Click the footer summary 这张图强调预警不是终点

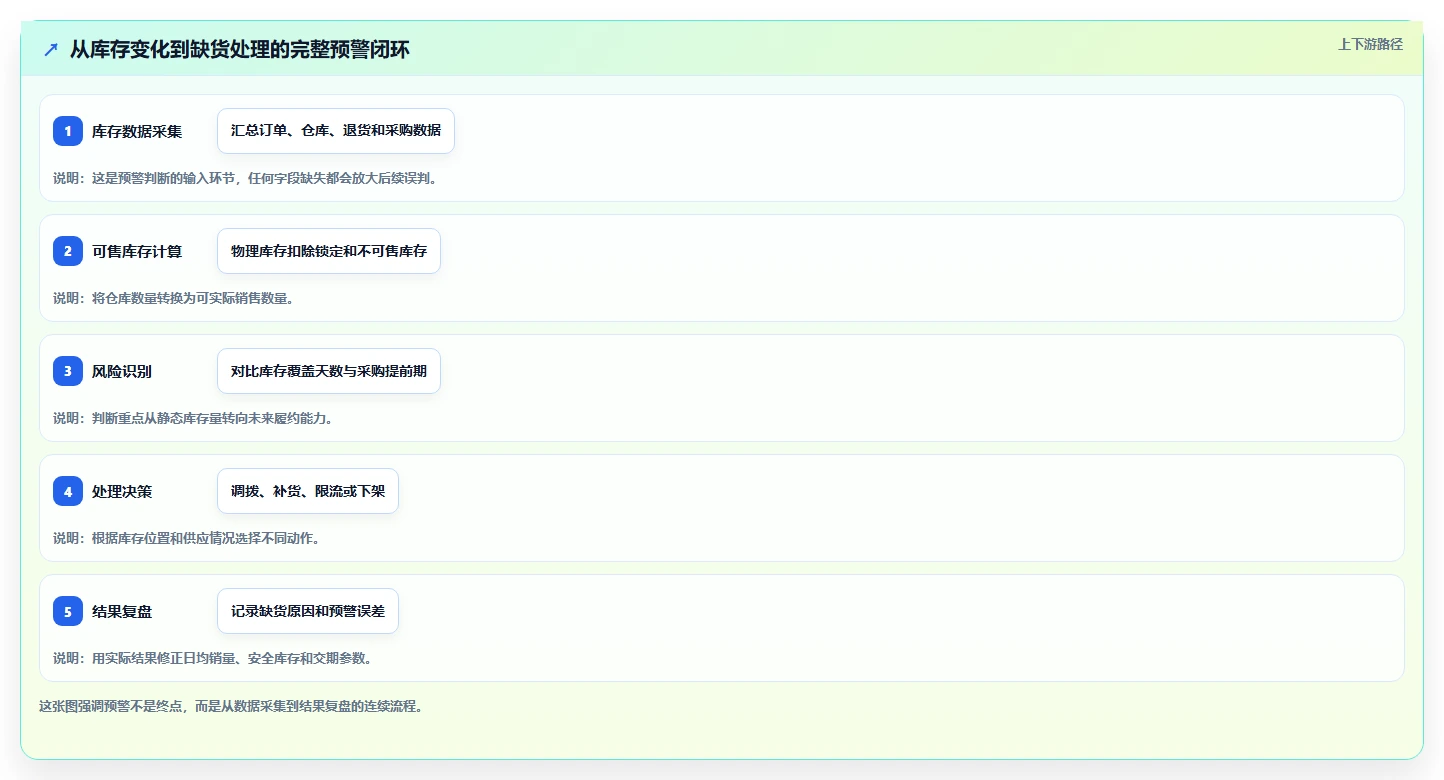click(x=110, y=706)
